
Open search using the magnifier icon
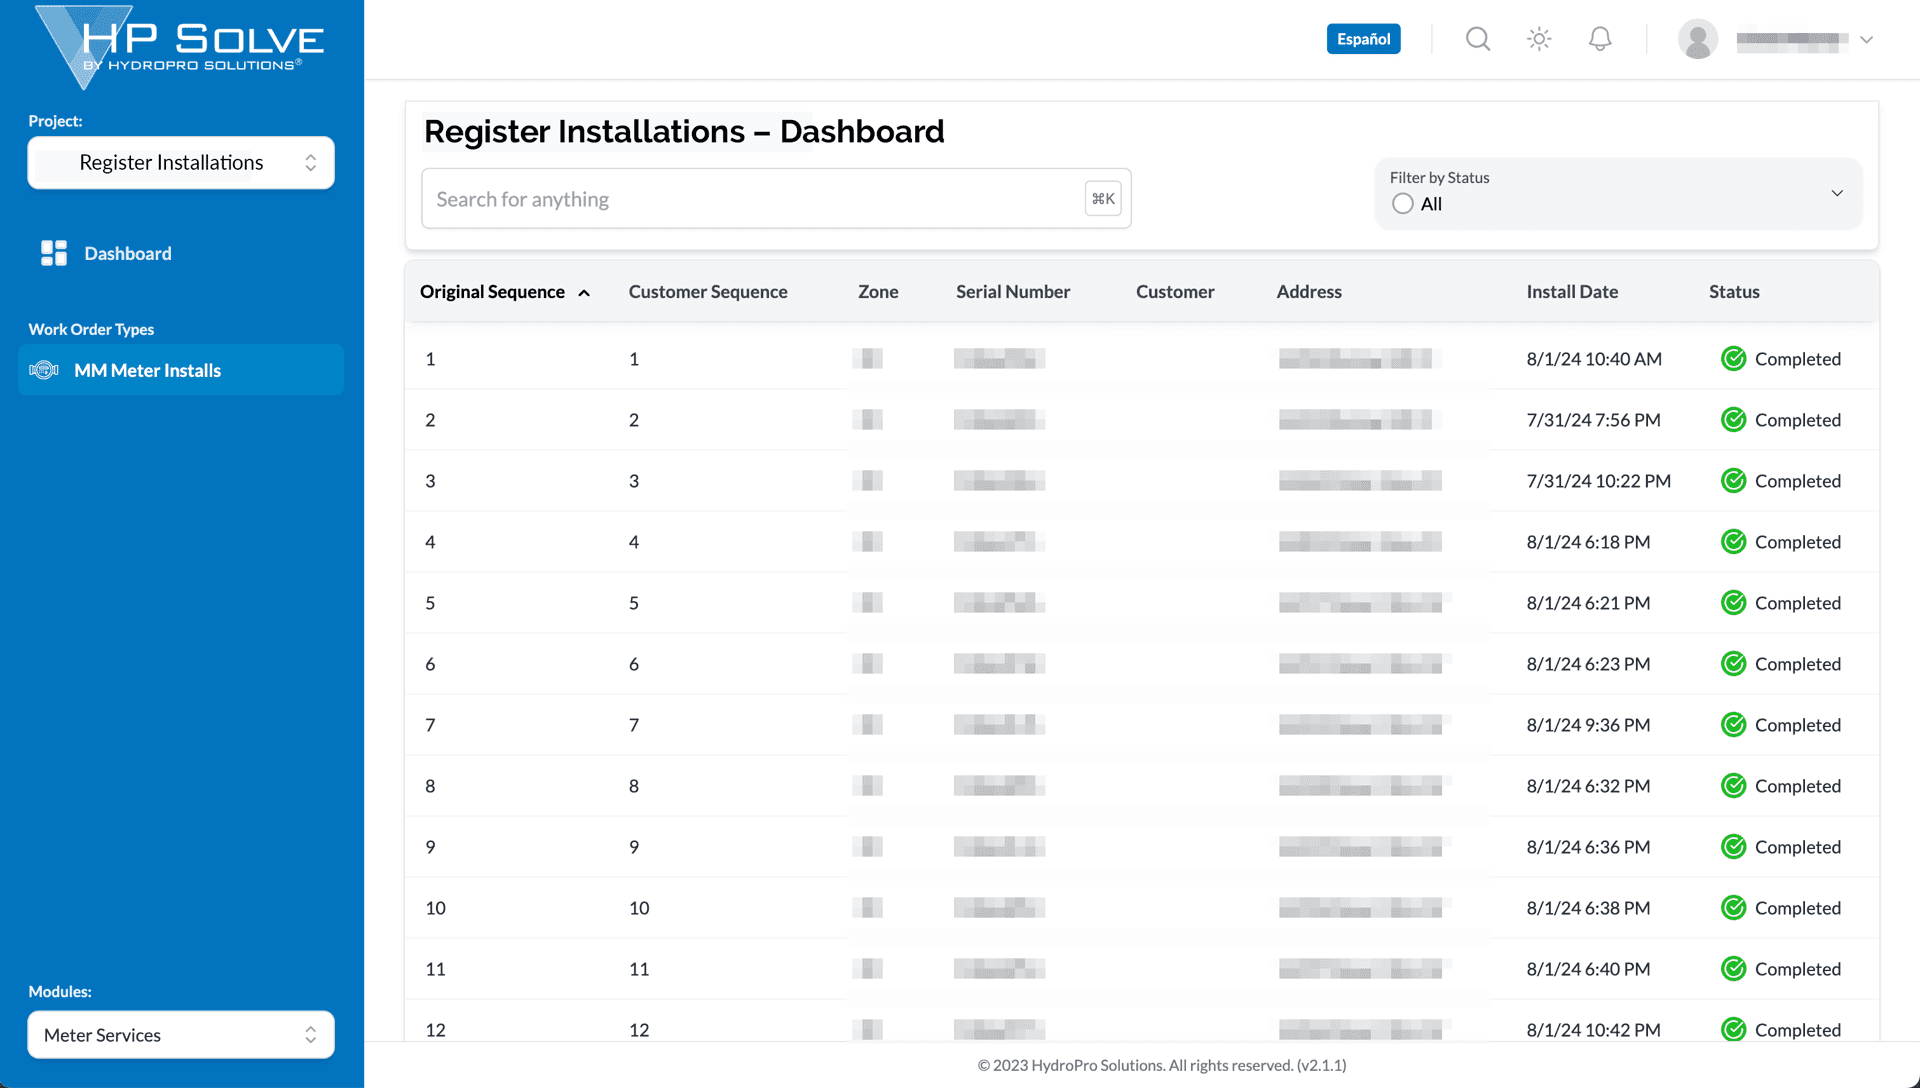pos(1477,39)
